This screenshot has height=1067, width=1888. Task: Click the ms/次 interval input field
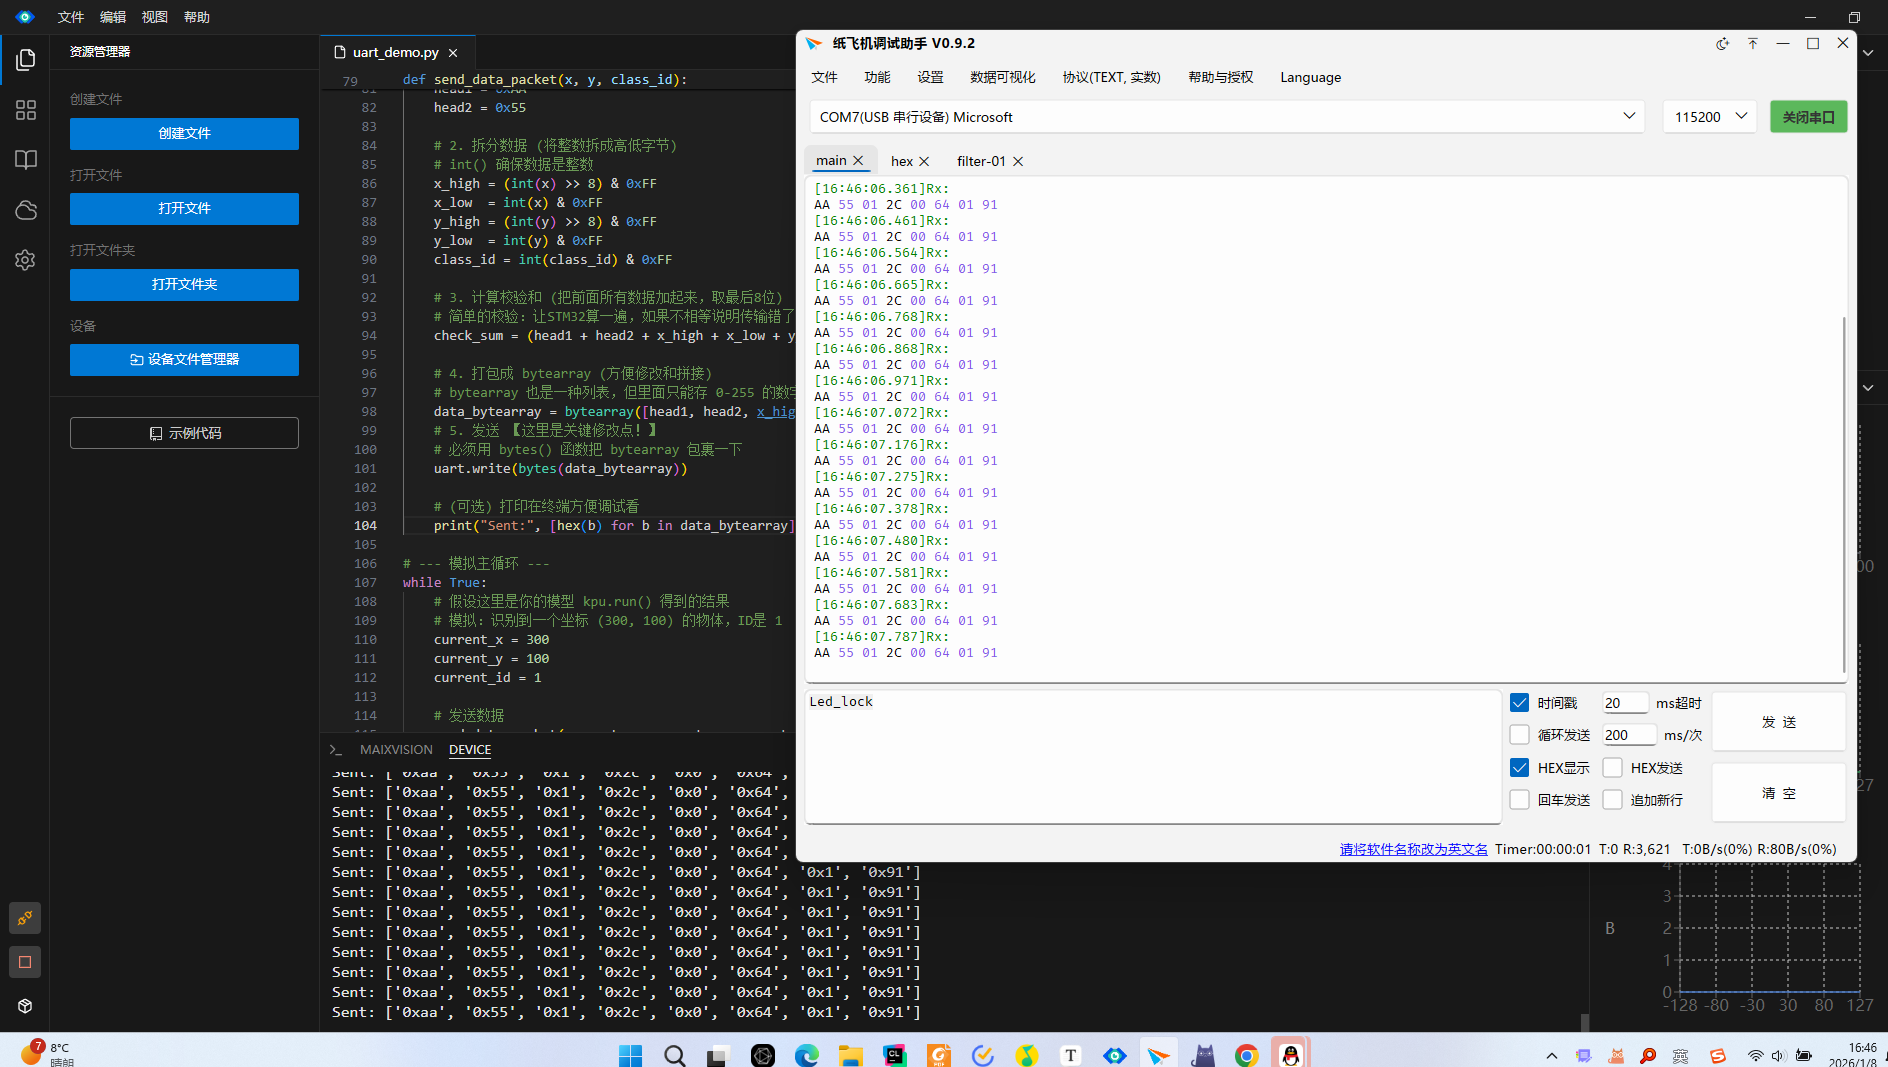1629,735
